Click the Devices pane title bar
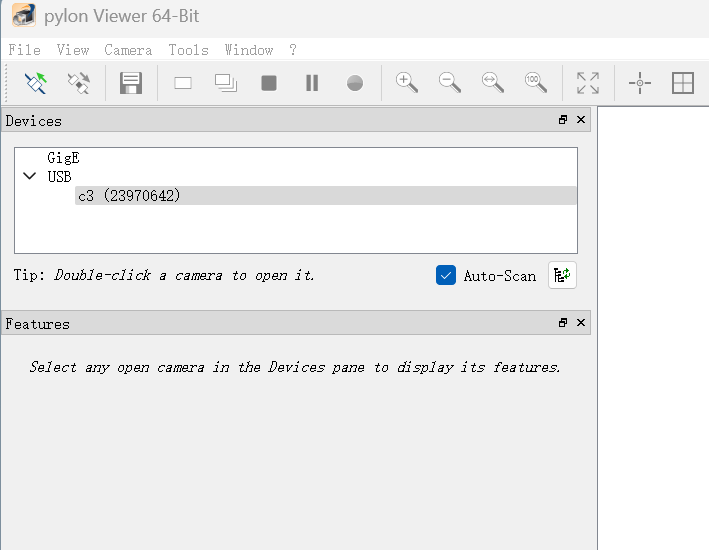Image resolution: width=709 pixels, height=550 pixels. click(x=296, y=120)
